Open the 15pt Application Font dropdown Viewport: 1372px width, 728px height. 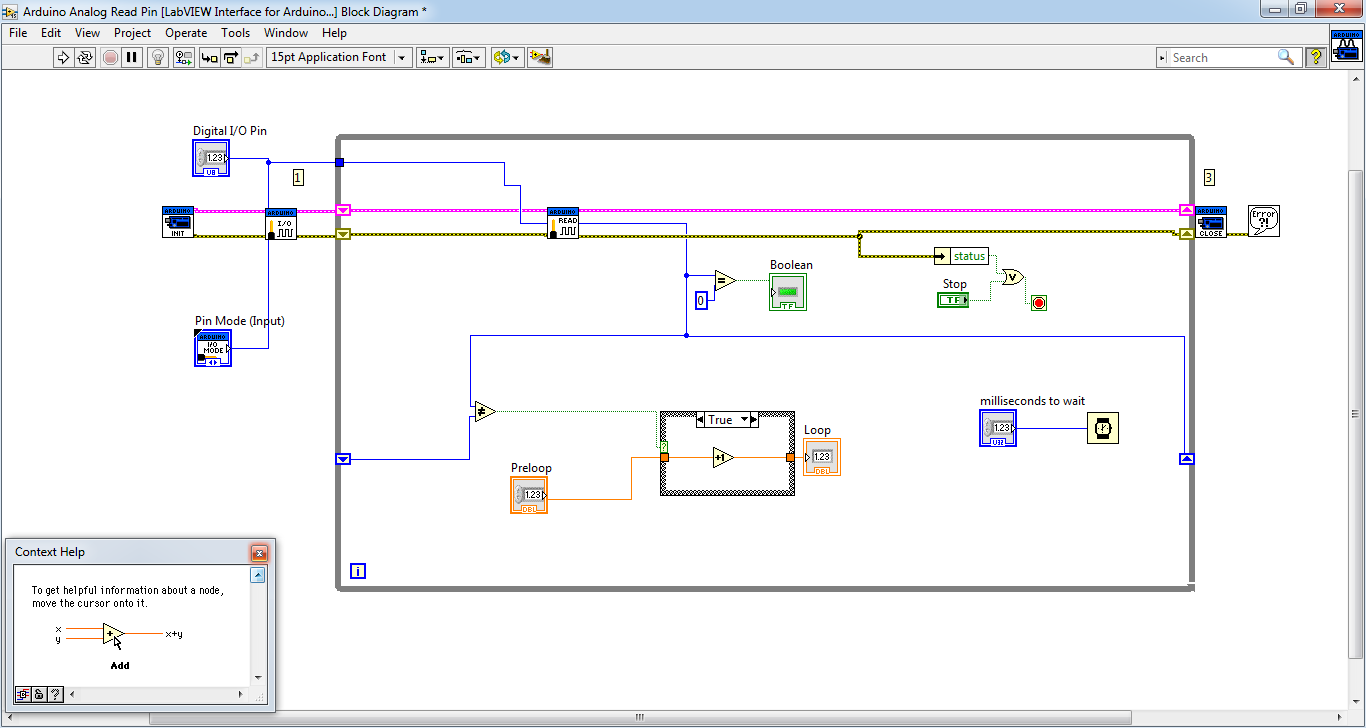tap(339, 57)
